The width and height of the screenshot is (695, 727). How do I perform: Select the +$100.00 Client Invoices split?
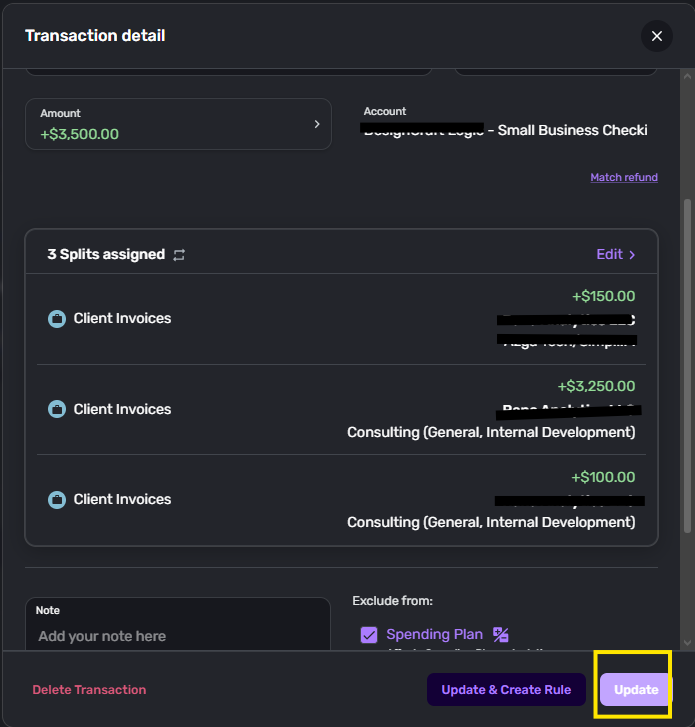coord(341,499)
